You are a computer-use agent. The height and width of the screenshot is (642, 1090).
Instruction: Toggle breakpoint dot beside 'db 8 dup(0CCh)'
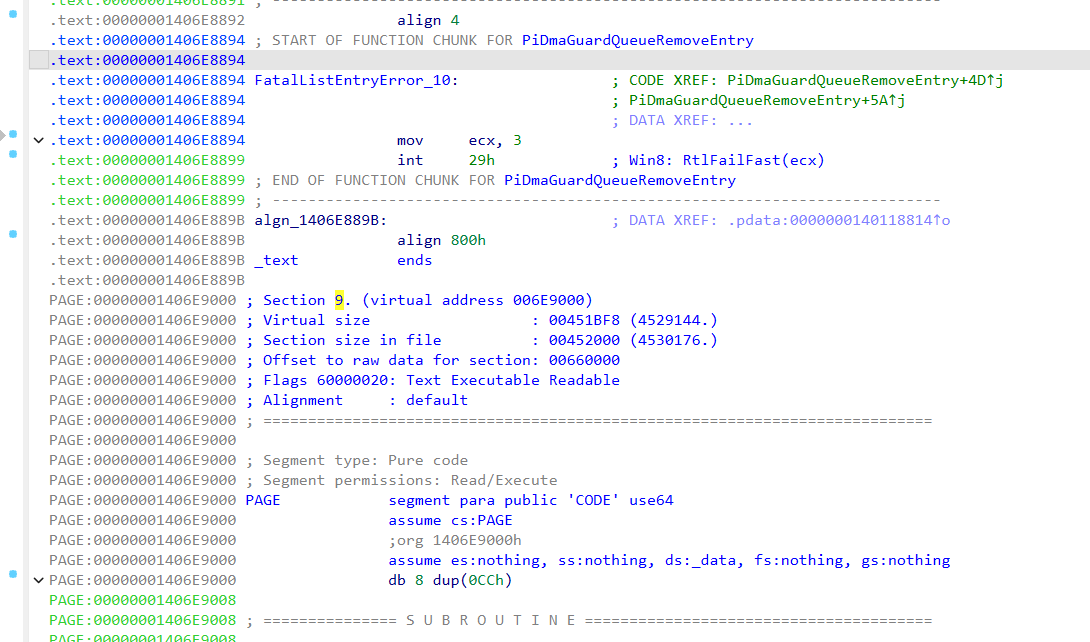click(x=13, y=574)
